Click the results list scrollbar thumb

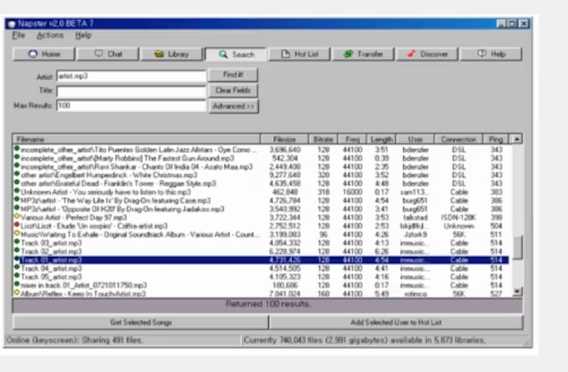518,247
